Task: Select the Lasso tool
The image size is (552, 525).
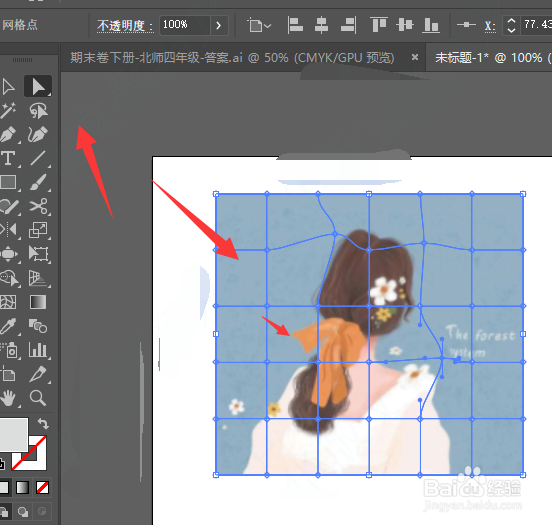Action: 38,111
